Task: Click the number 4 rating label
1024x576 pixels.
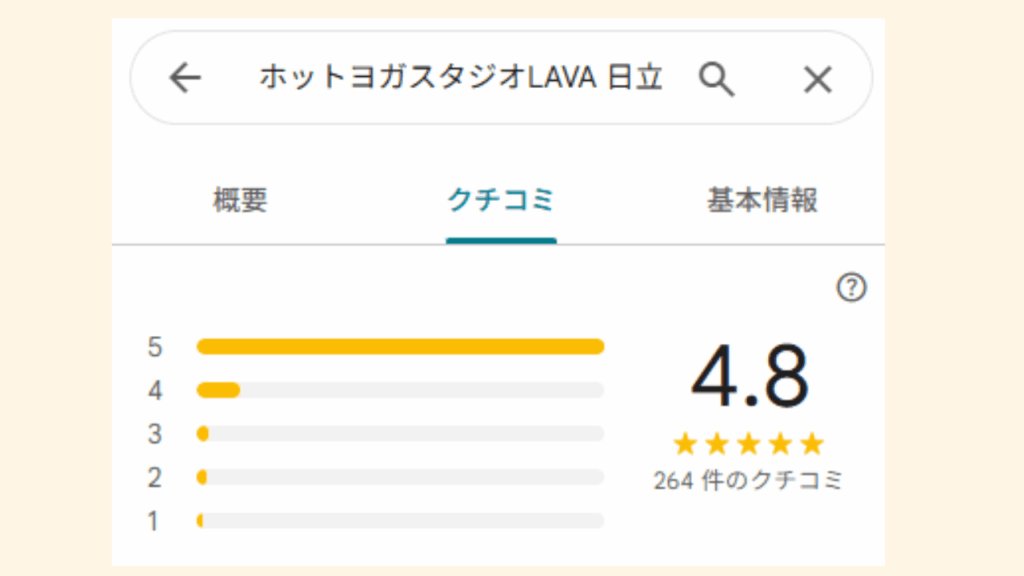Action: 155,391
